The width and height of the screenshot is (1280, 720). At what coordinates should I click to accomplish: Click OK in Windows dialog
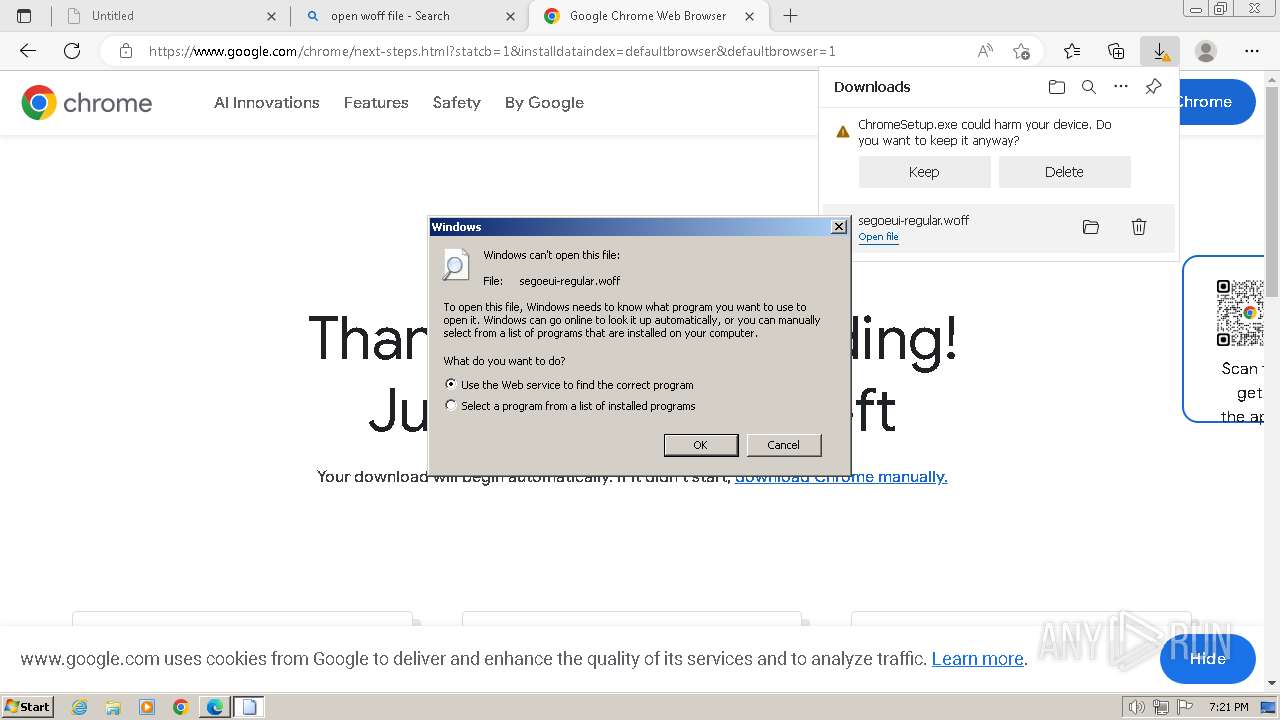(x=701, y=445)
